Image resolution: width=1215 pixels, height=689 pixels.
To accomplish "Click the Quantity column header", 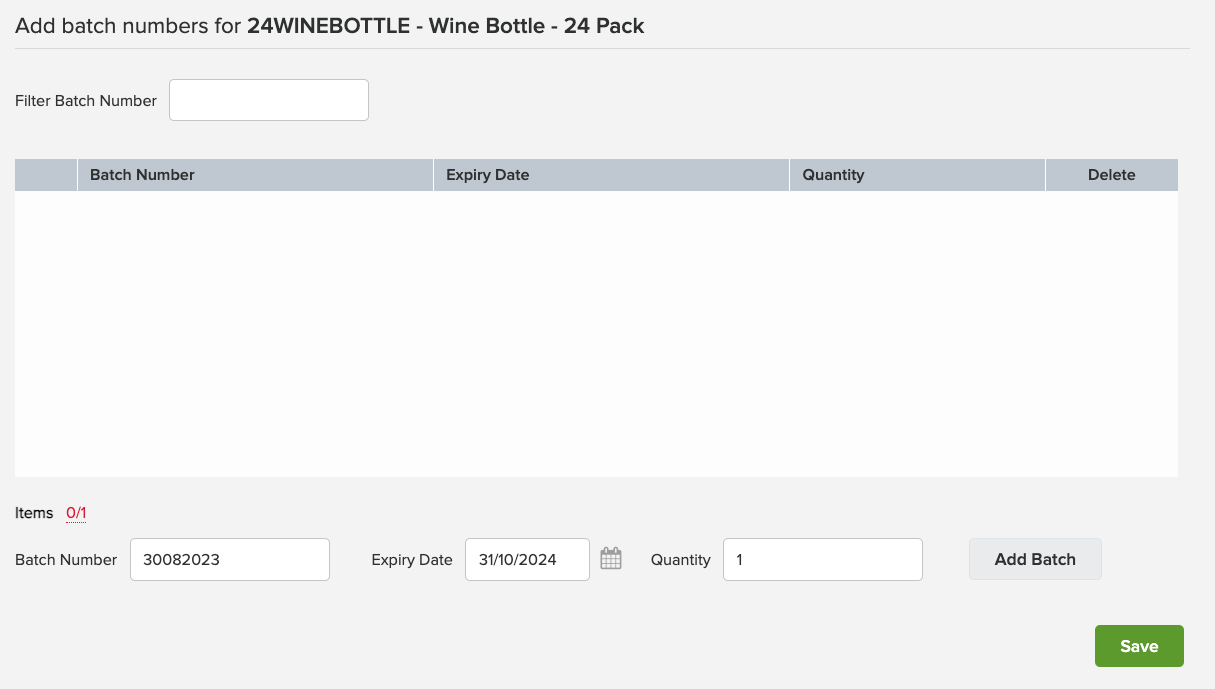I will click(x=833, y=174).
